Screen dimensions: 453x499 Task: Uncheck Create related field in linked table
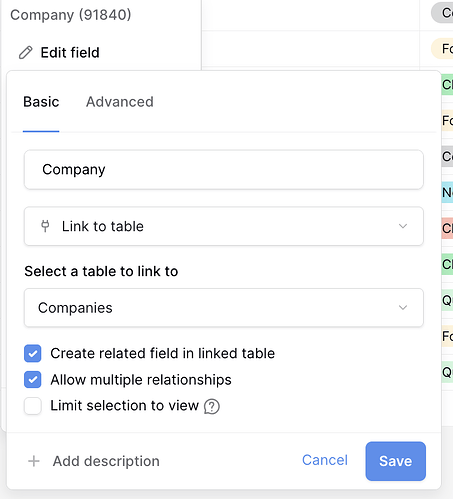(33, 353)
